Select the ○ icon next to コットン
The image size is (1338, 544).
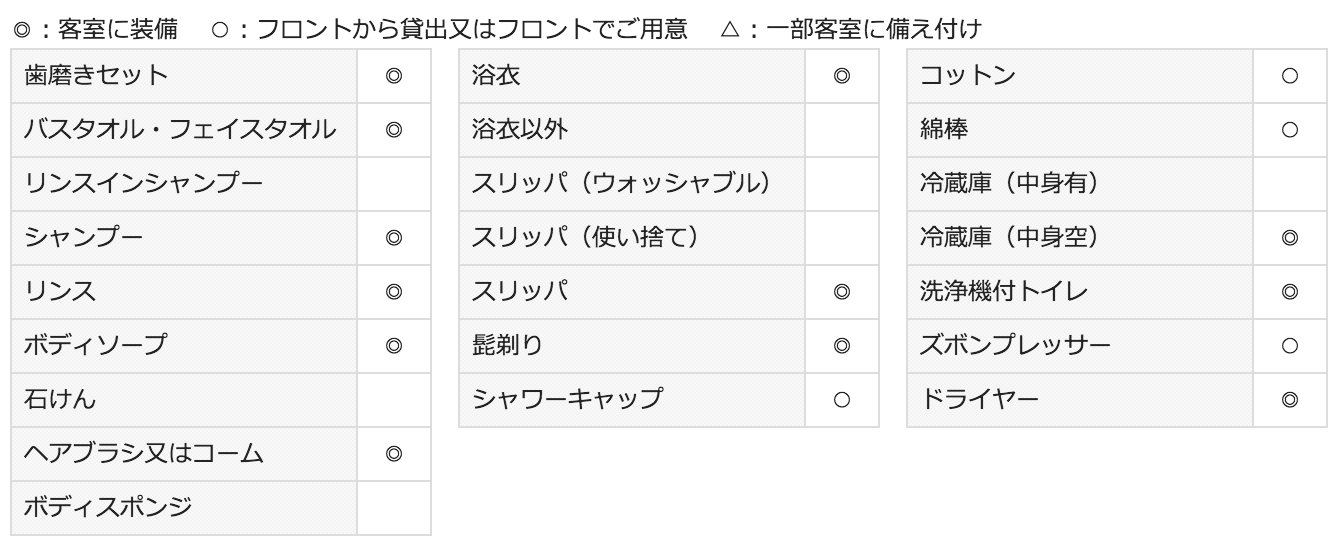1290,76
